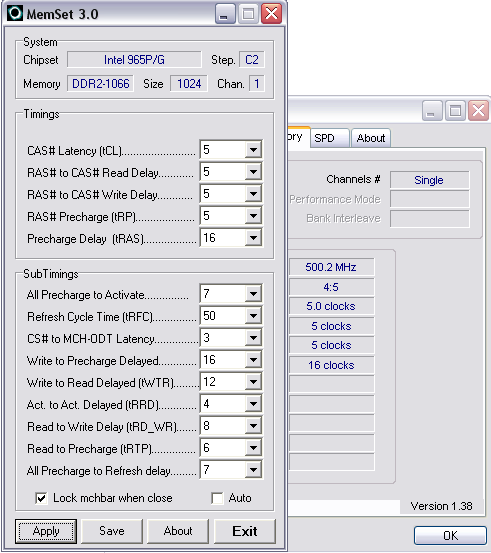Open RAS# to CAS# Read Delay dropdown

[x=253, y=172]
